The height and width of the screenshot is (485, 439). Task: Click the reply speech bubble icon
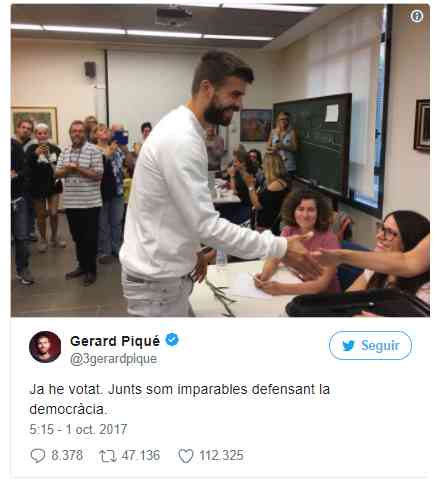coord(38,455)
